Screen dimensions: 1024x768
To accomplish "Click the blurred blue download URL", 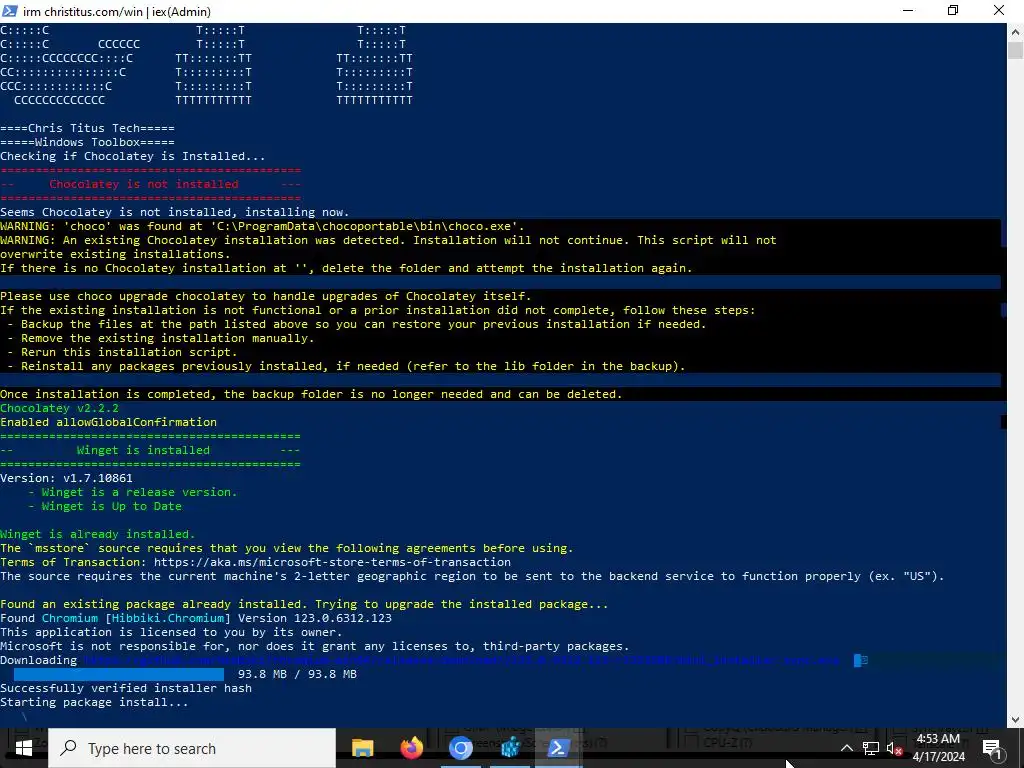I will click(462, 660).
